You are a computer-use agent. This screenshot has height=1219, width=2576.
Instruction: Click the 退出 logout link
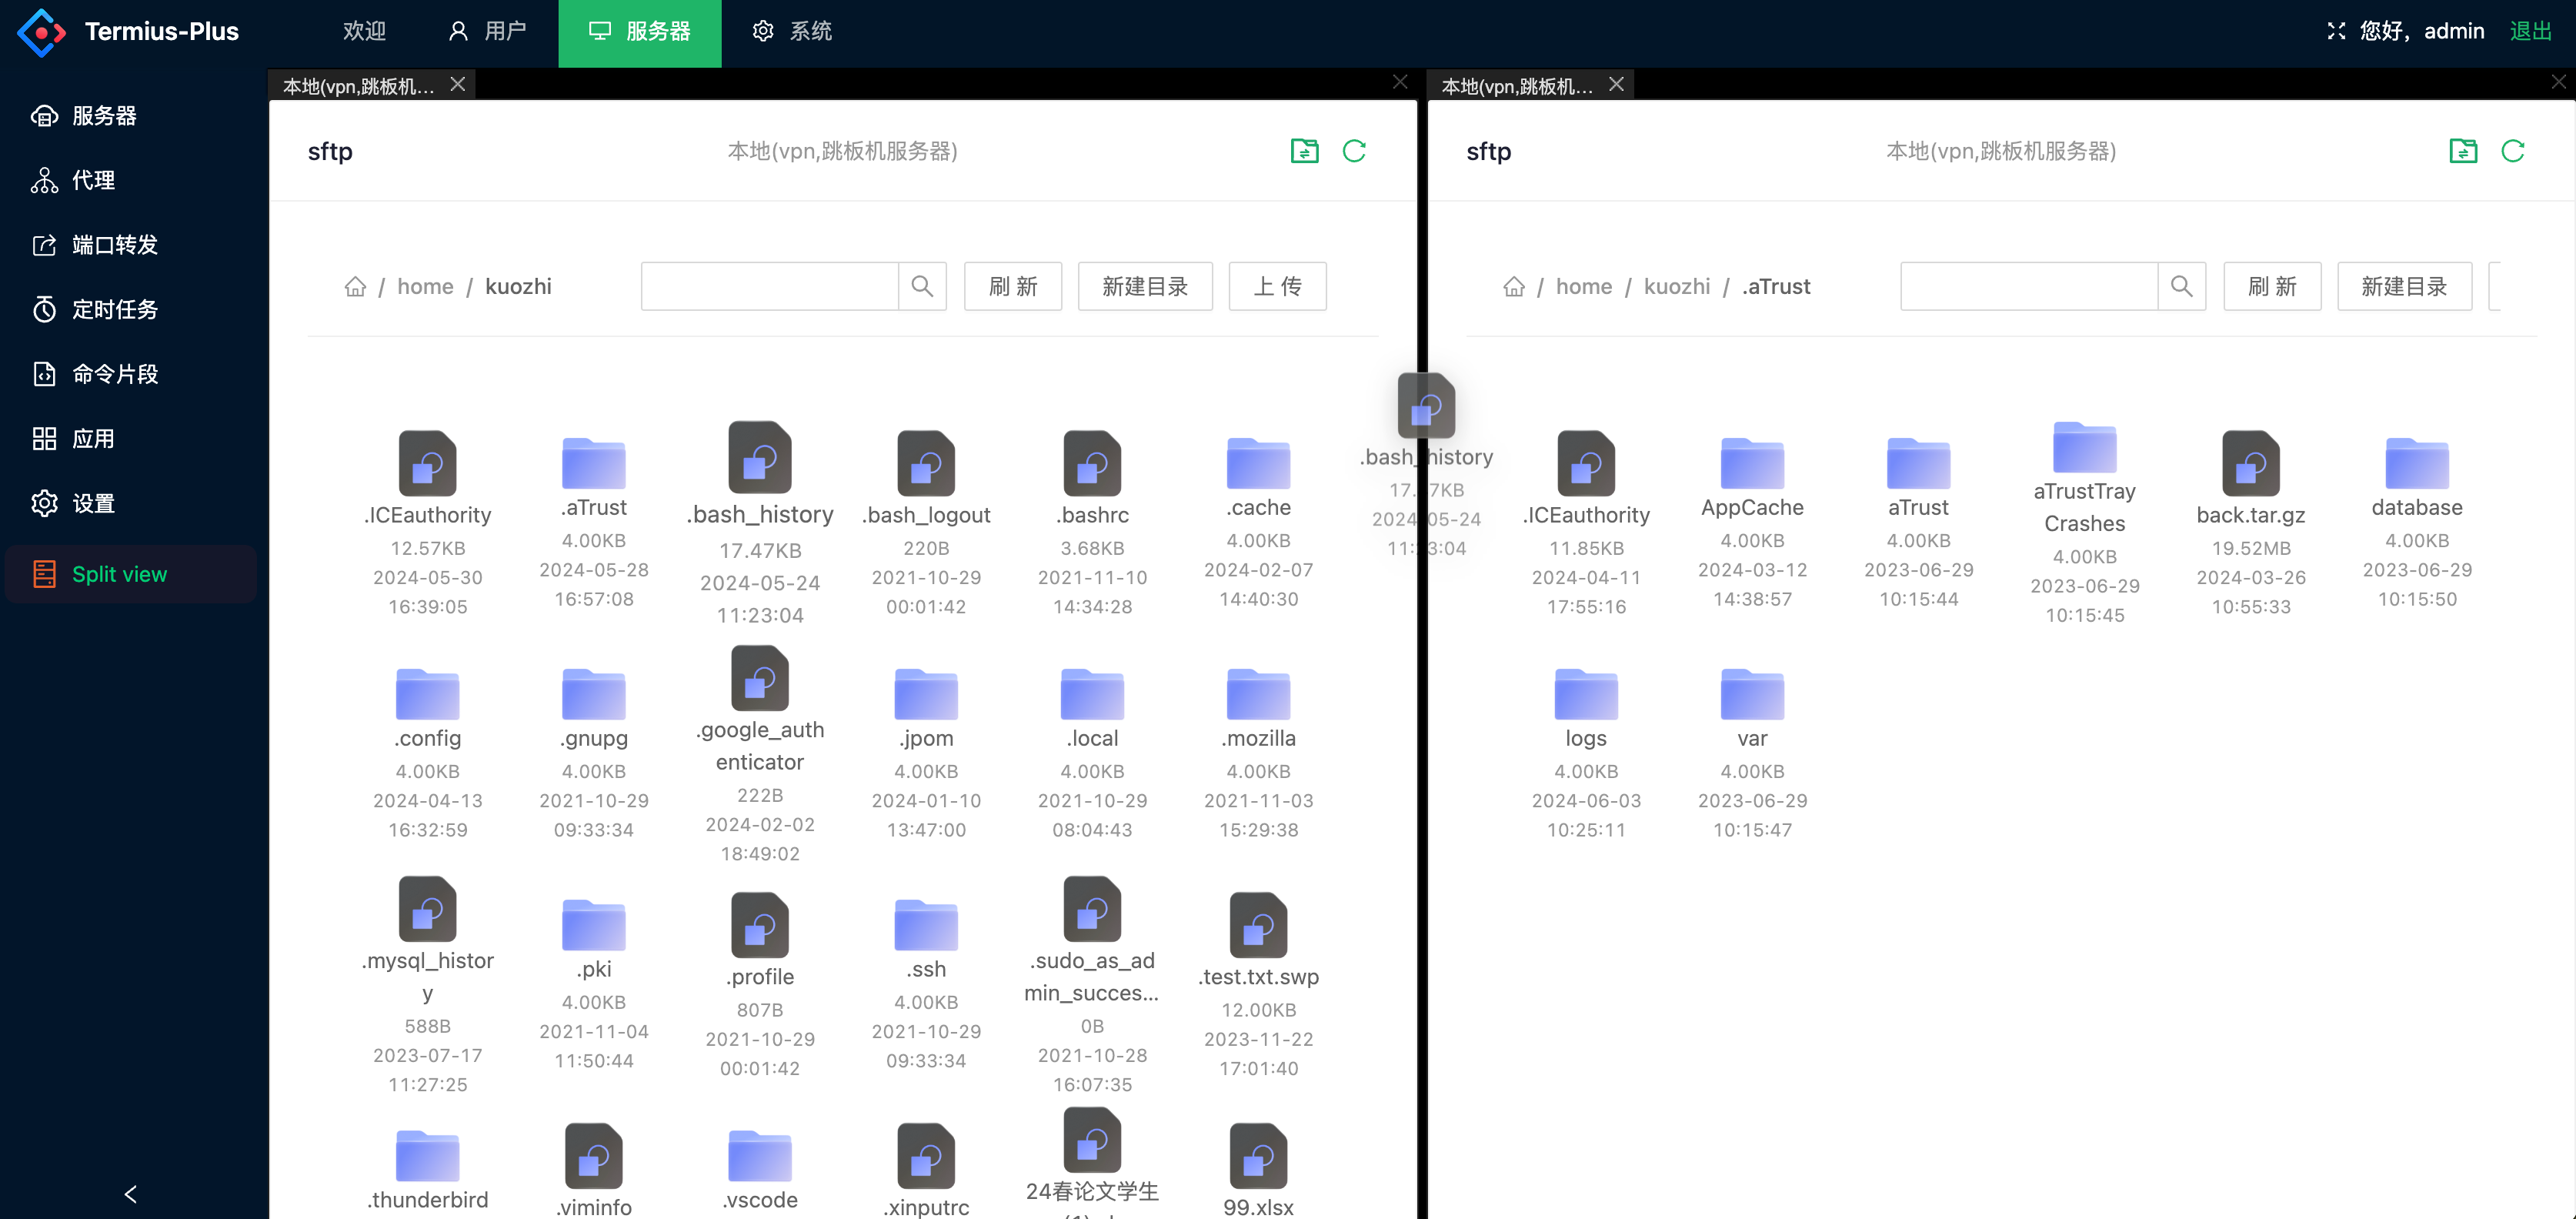point(2531,32)
